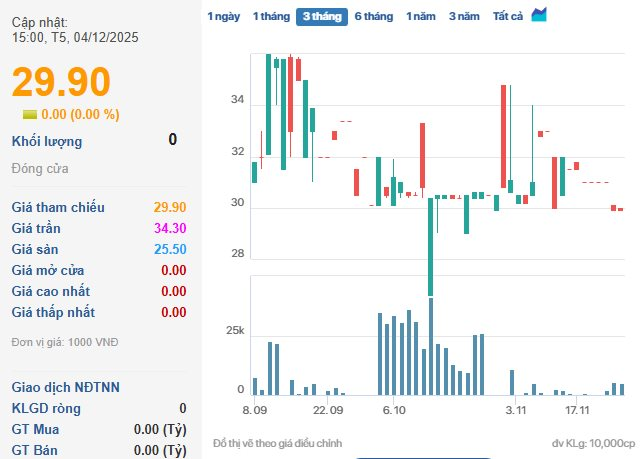Viewport: 644px width, 459px height.
Task: Click the reference price value 29.90
Action: click(x=170, y=207)
